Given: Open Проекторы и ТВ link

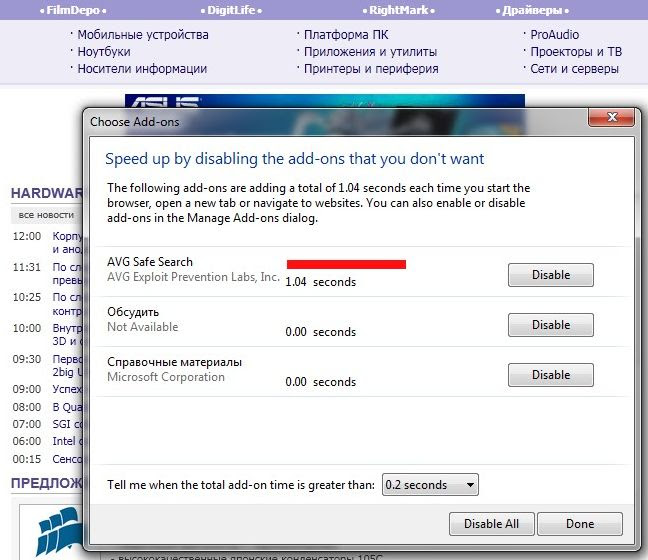Looking at the screenshot, I should point(576,52).
